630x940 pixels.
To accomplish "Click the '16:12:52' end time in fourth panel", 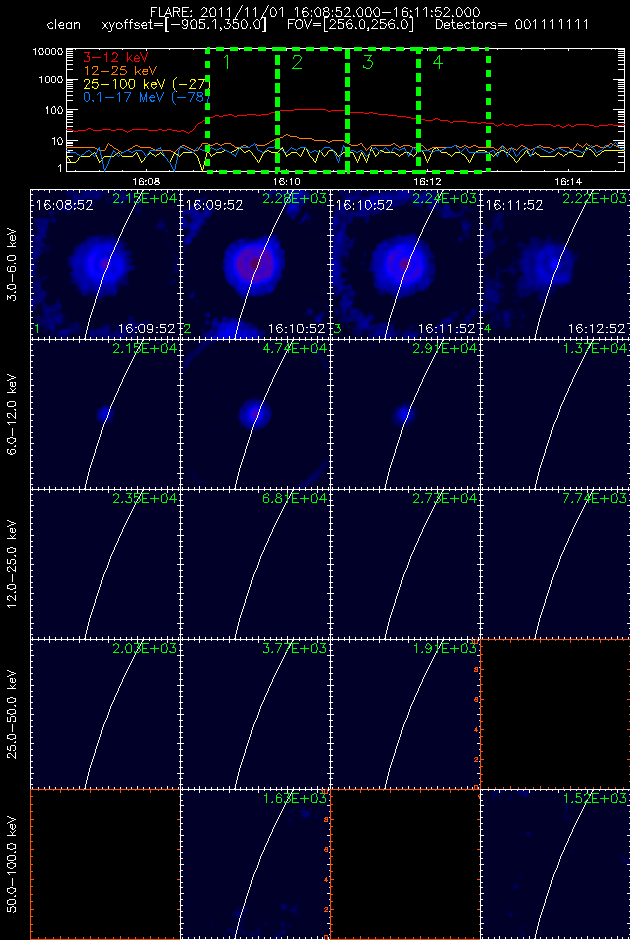I will tap(596, 329).
